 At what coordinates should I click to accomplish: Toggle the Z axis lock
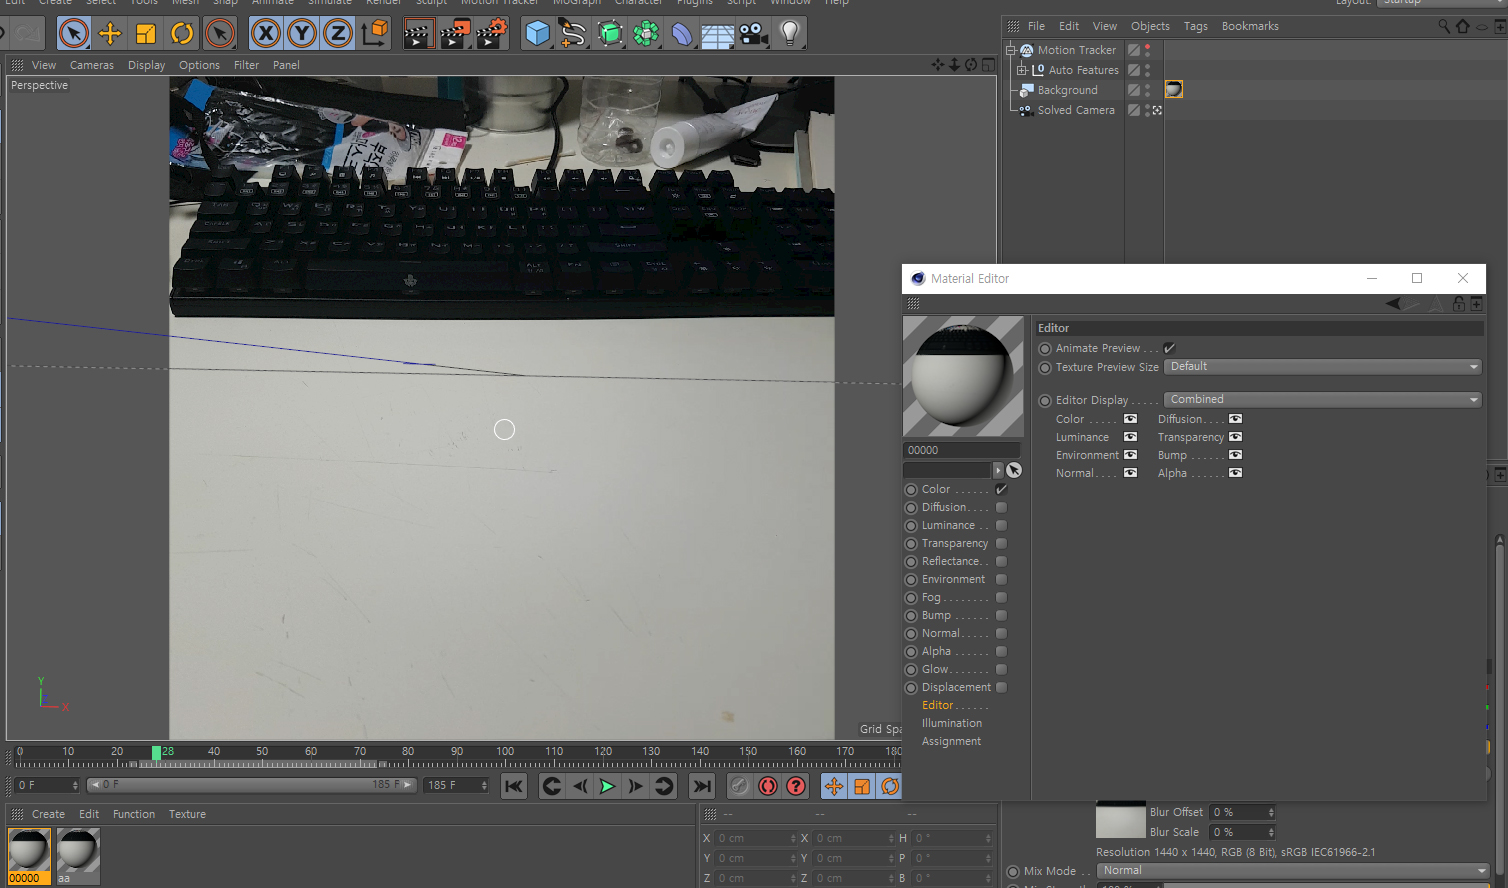pyautogui.click(x=338, y=33)
